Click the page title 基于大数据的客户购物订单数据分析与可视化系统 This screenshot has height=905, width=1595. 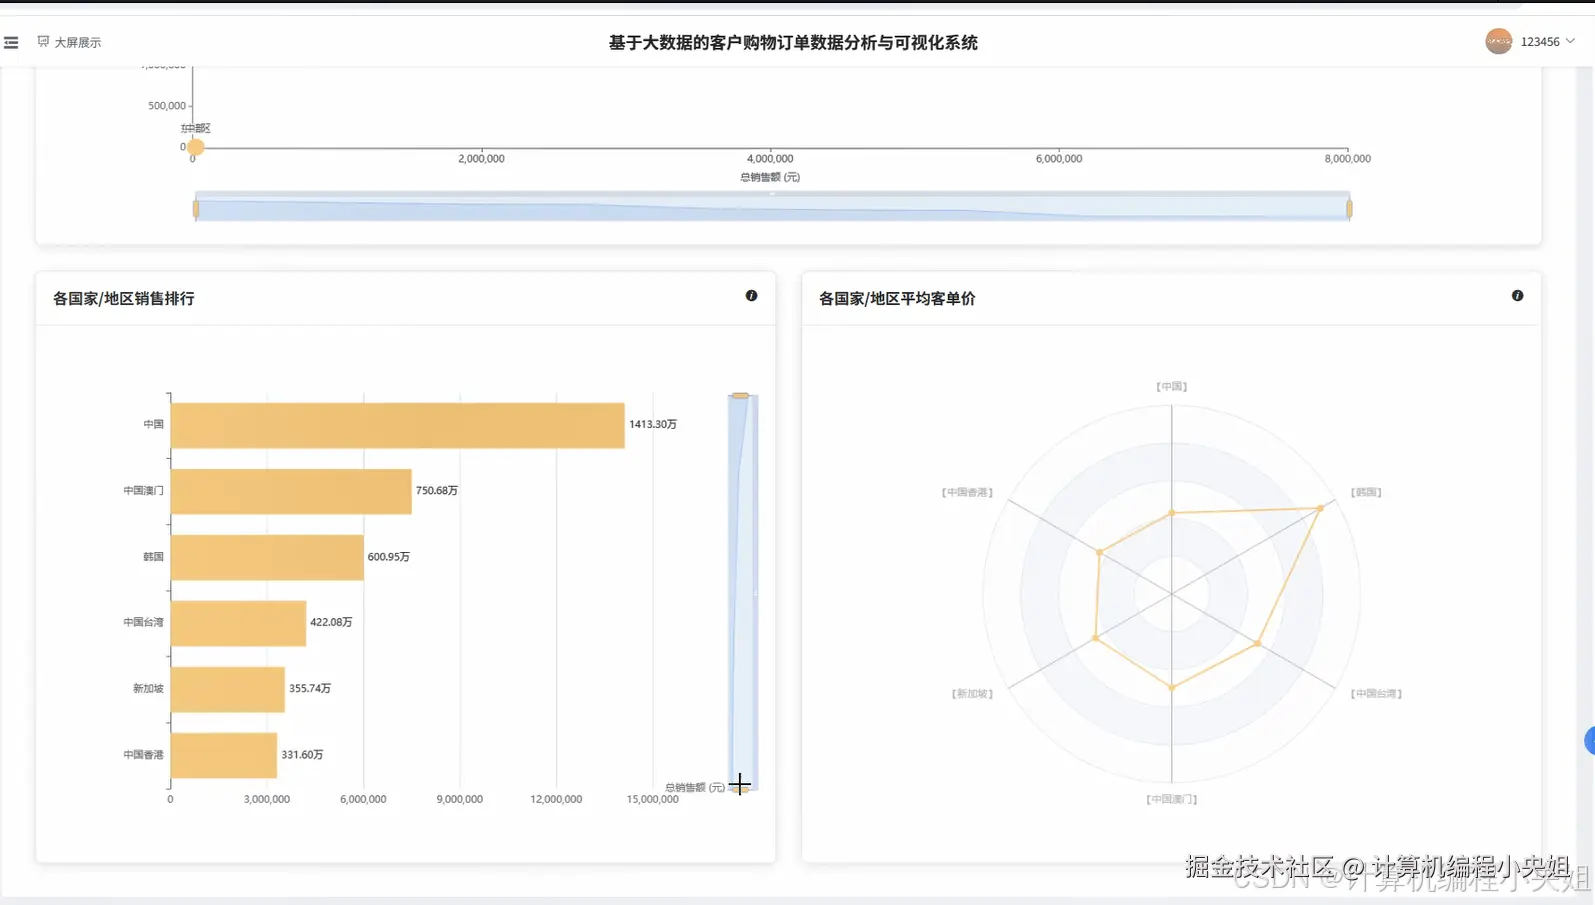coord(793,42)
